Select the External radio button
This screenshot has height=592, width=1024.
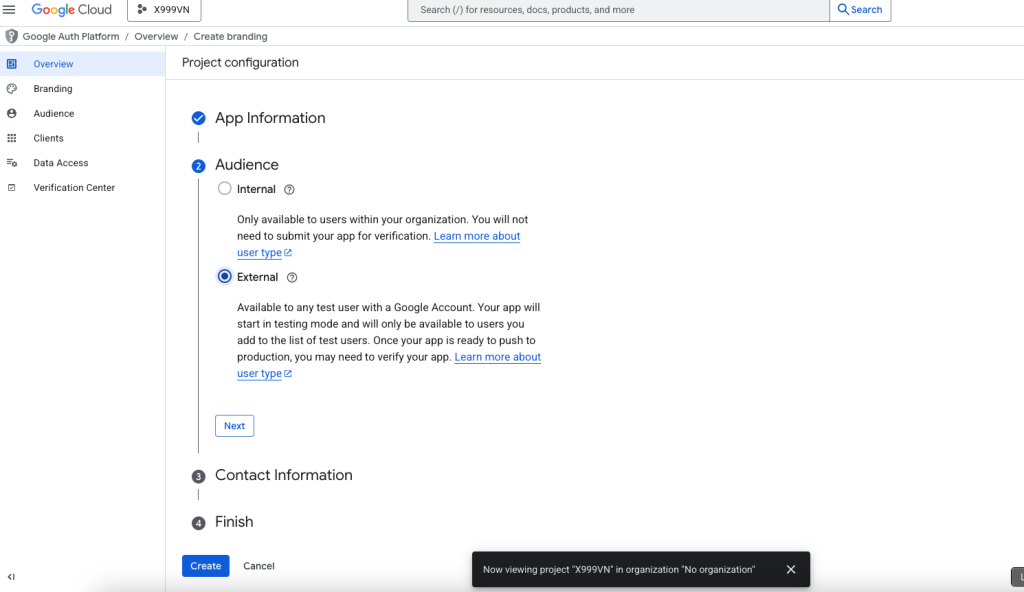point(225,276)
